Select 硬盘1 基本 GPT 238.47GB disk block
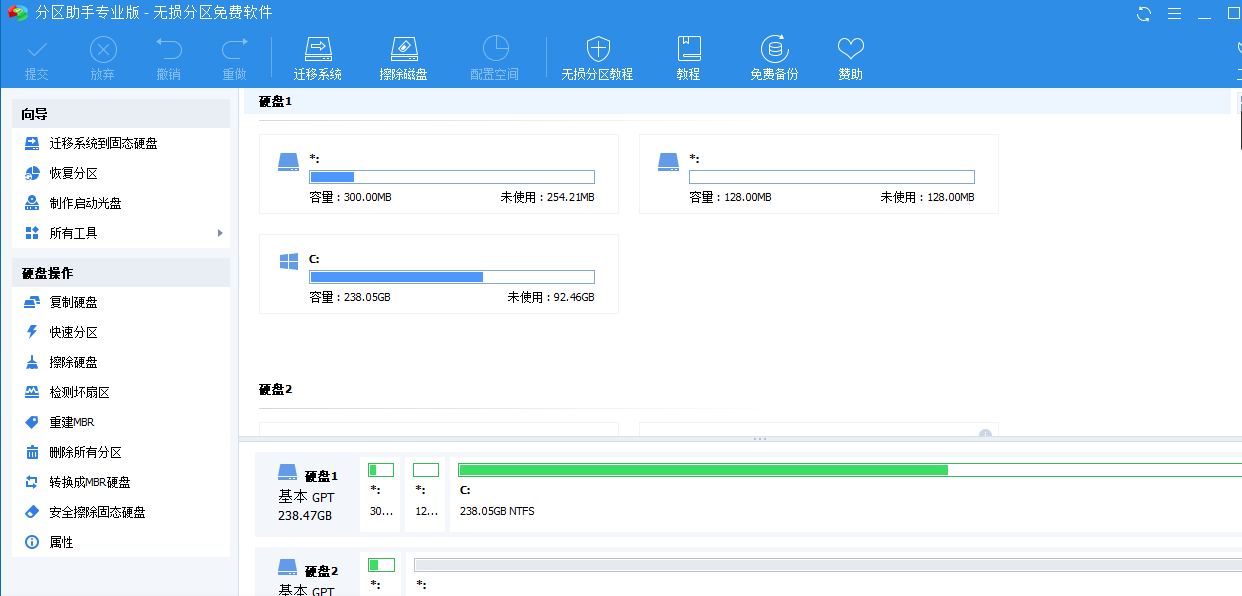 [x=307, y=495]
